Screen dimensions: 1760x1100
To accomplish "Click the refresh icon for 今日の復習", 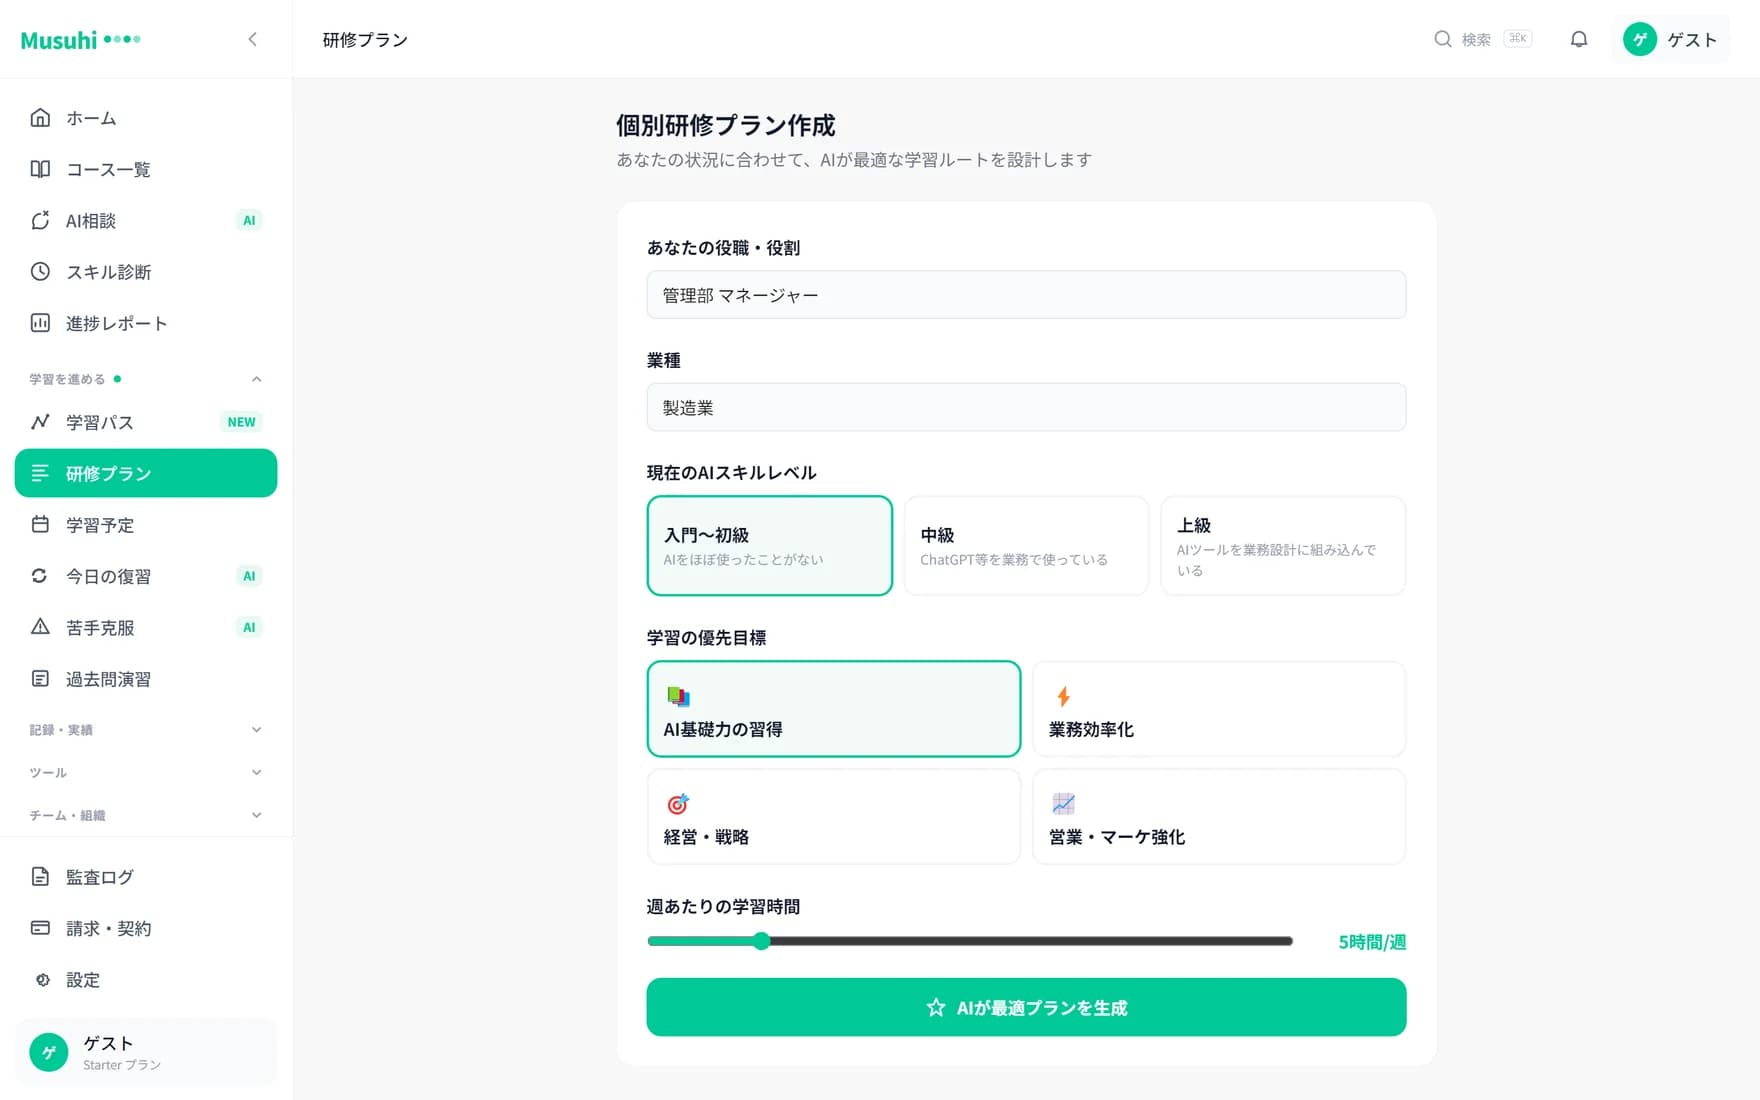I will (40, 576).
